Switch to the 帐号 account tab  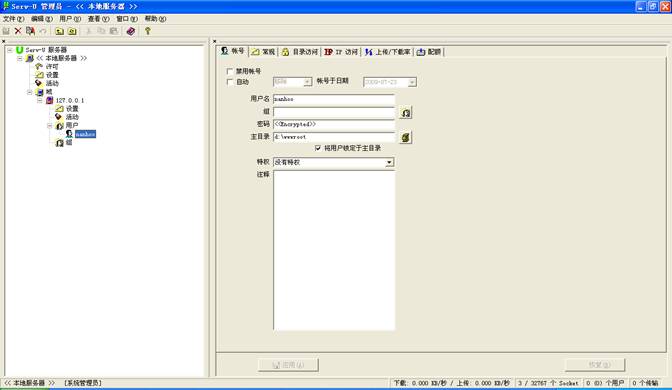pyautogui.click(x=233, y=51)
